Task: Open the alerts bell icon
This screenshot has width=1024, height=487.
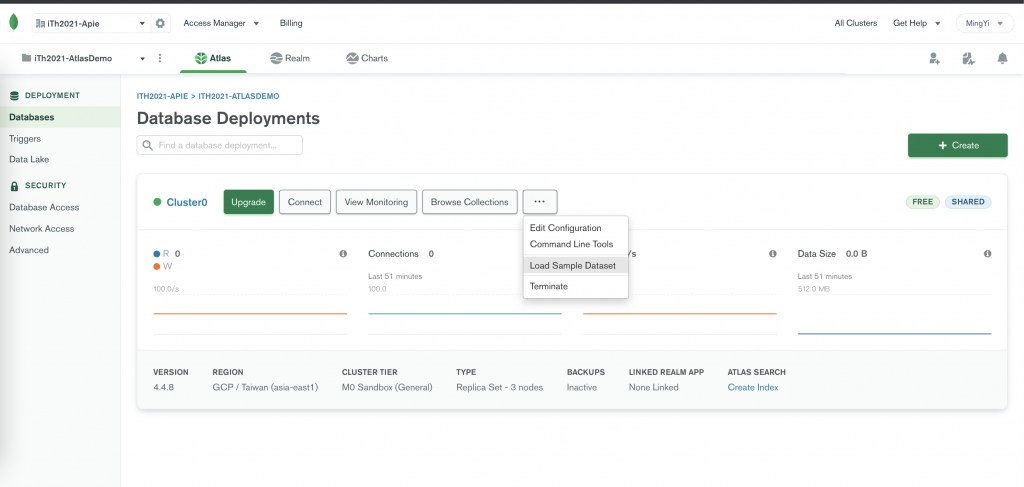Action: [1002, 58]
